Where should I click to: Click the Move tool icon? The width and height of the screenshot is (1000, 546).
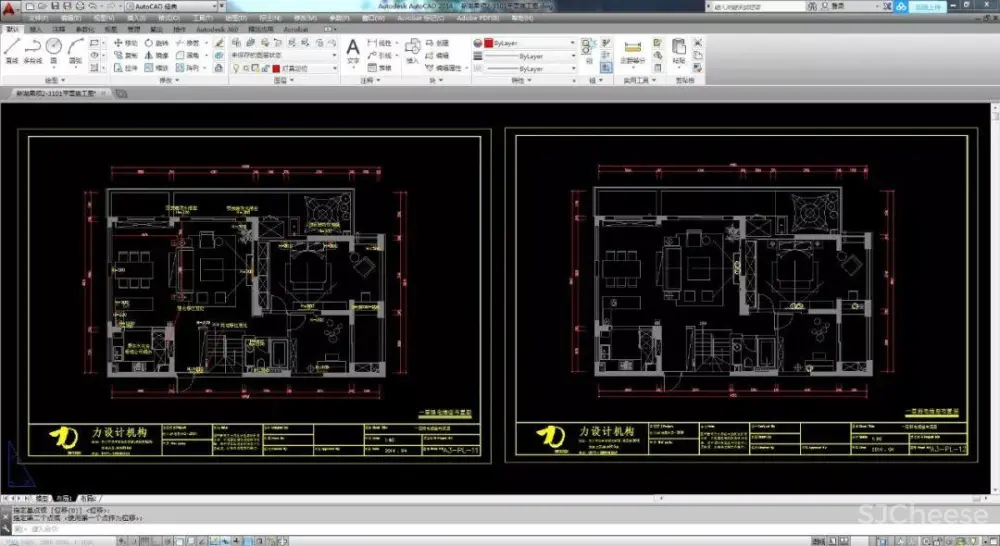tap(119, 44)
